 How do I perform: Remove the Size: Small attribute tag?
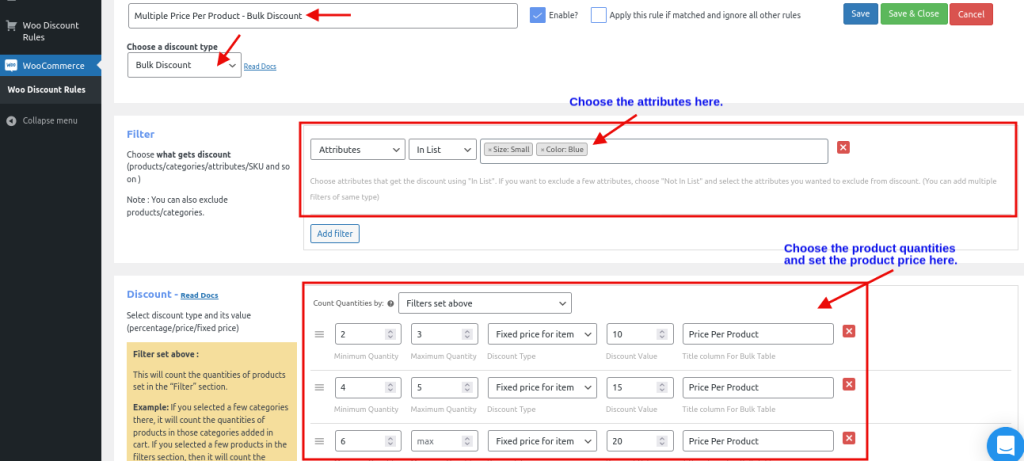490,150
